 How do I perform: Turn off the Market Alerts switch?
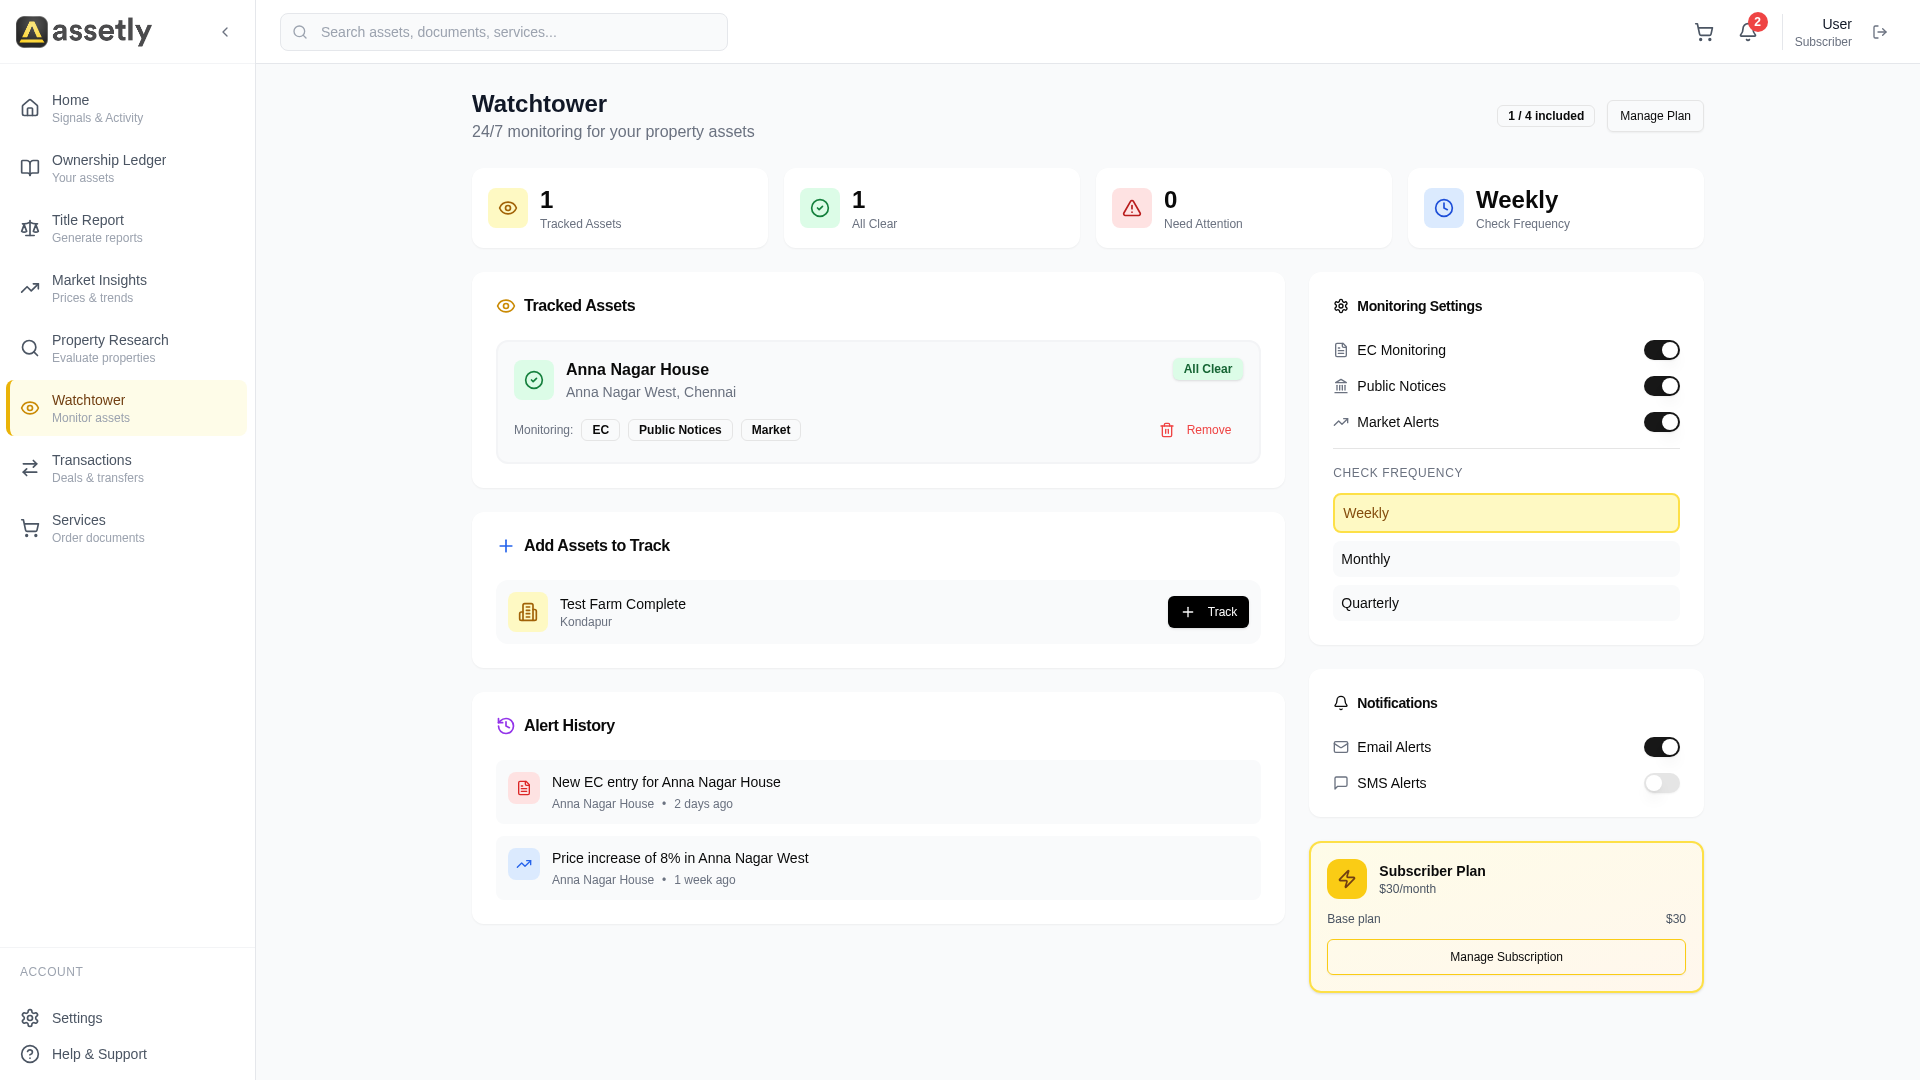click(1661, 422)
